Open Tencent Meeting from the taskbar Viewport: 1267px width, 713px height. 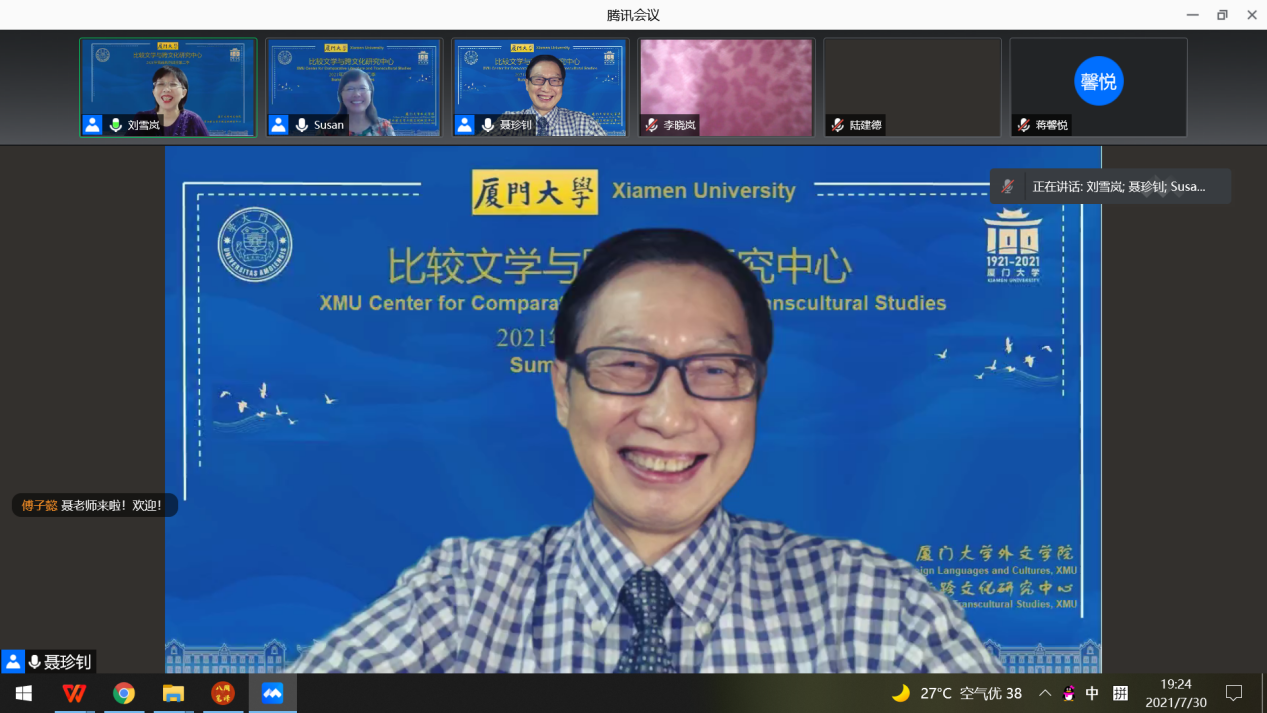[272, 693]
